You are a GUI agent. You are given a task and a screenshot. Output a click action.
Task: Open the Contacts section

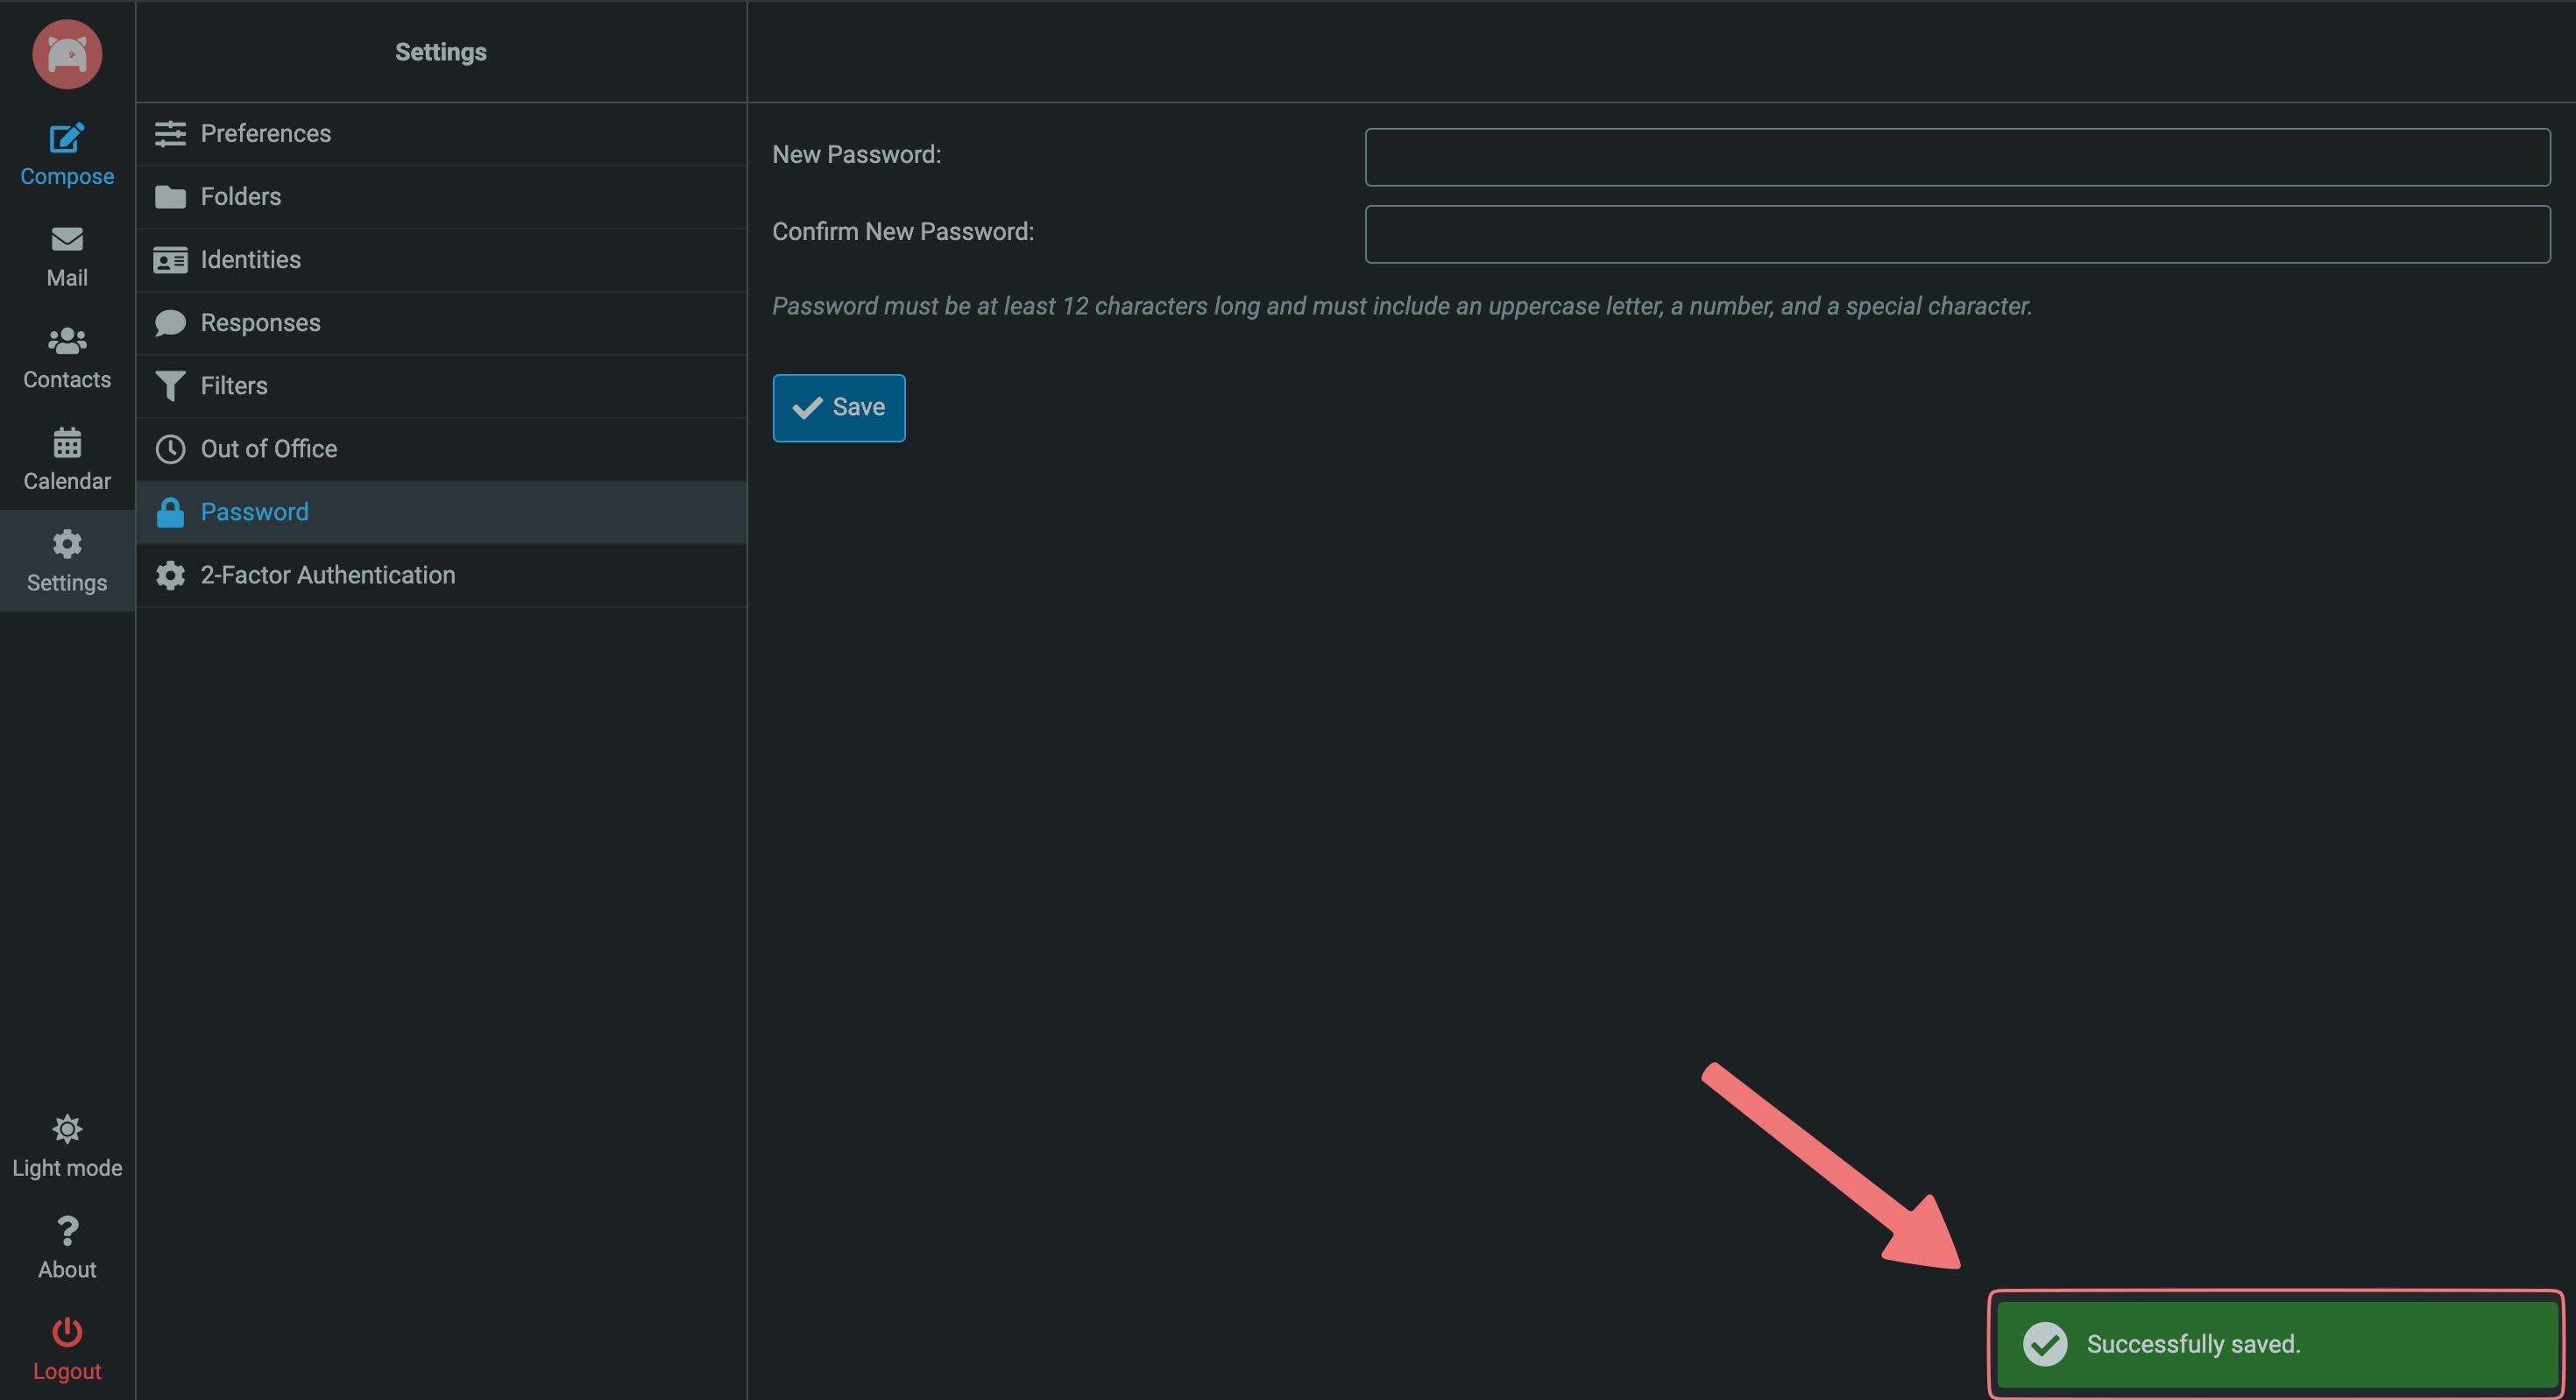pyautogui.click(x=67, y=358)
